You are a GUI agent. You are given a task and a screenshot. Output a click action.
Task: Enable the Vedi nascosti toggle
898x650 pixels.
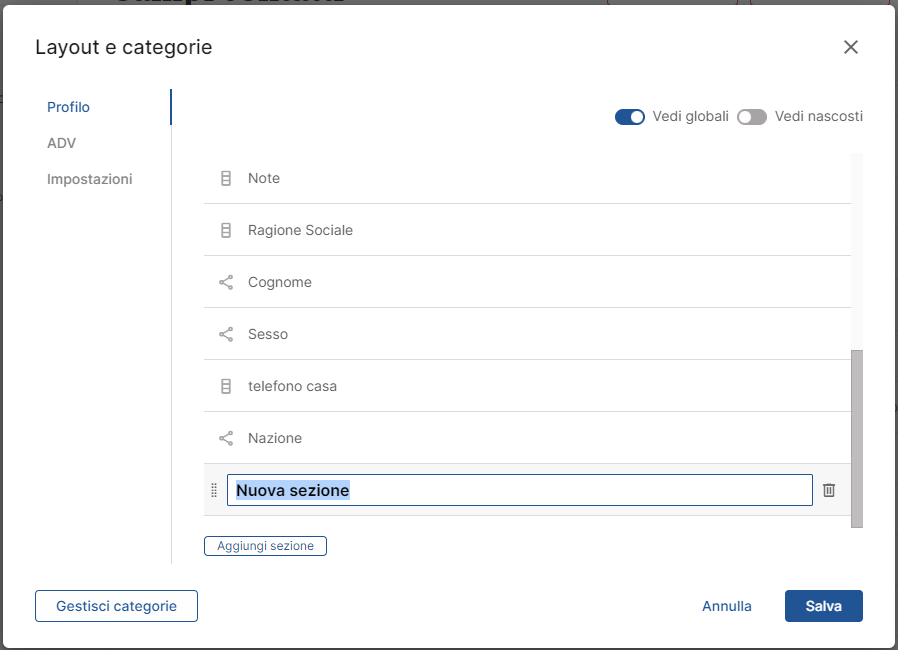pos(751,117)
